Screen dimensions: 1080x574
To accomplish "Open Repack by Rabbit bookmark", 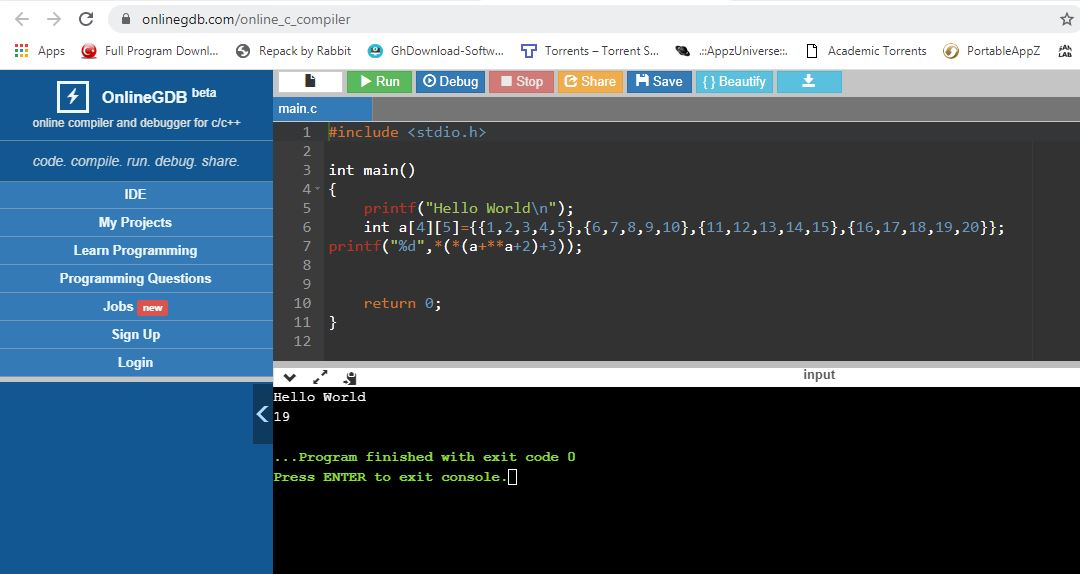I will (293, 50).
